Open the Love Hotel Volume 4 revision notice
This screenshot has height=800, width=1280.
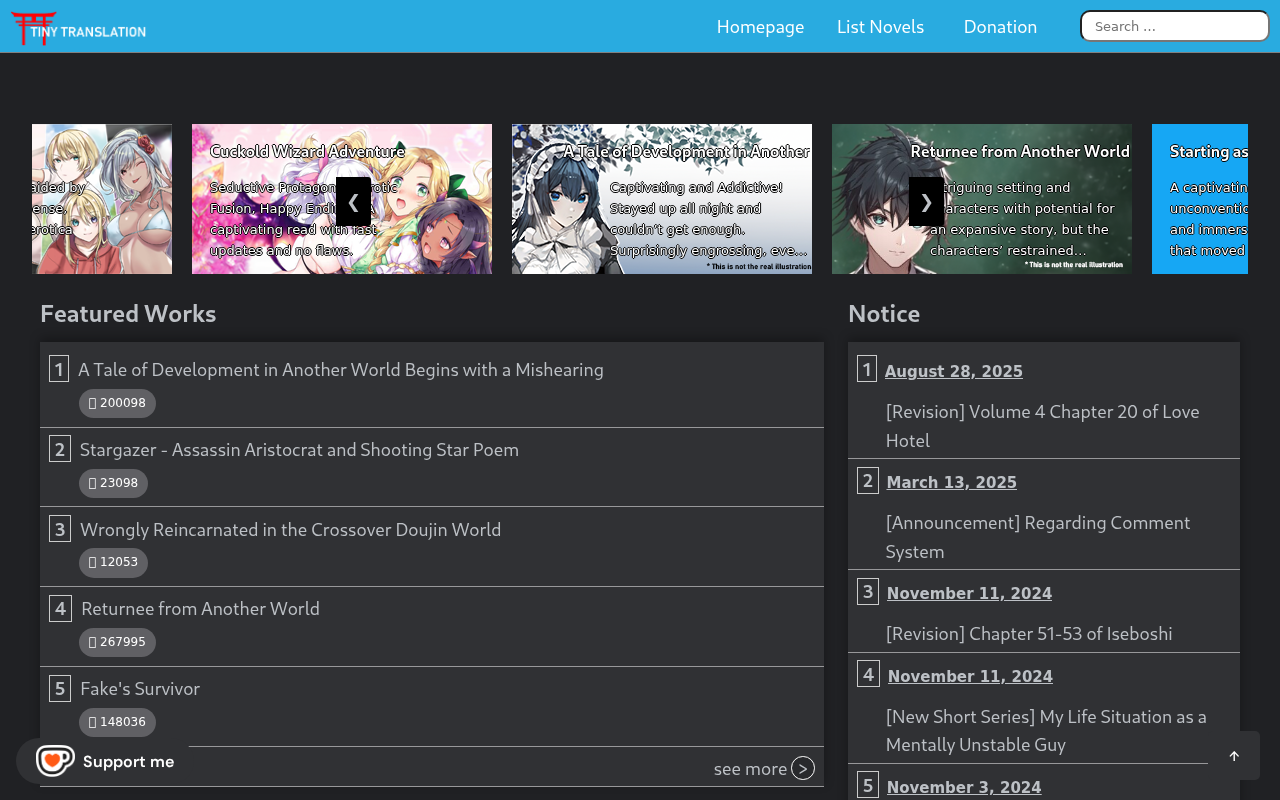click(x=1042, y=426)
